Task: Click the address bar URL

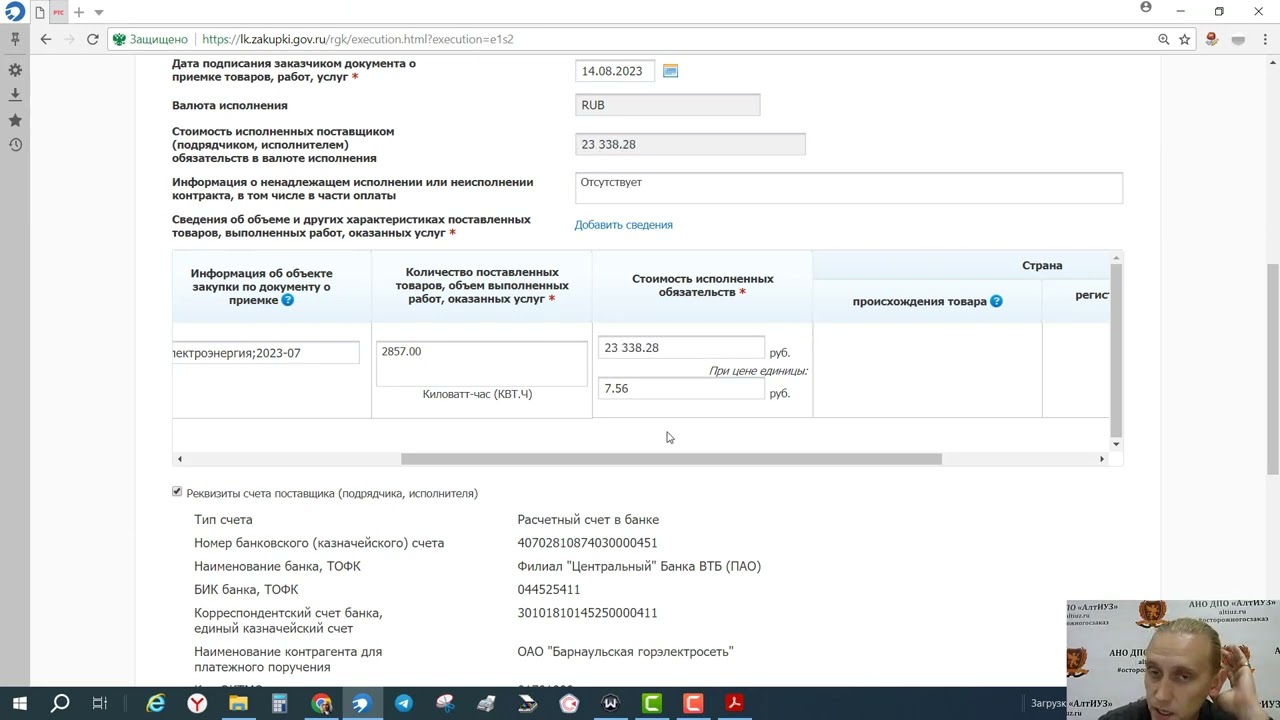Action: tap(357, 39)
